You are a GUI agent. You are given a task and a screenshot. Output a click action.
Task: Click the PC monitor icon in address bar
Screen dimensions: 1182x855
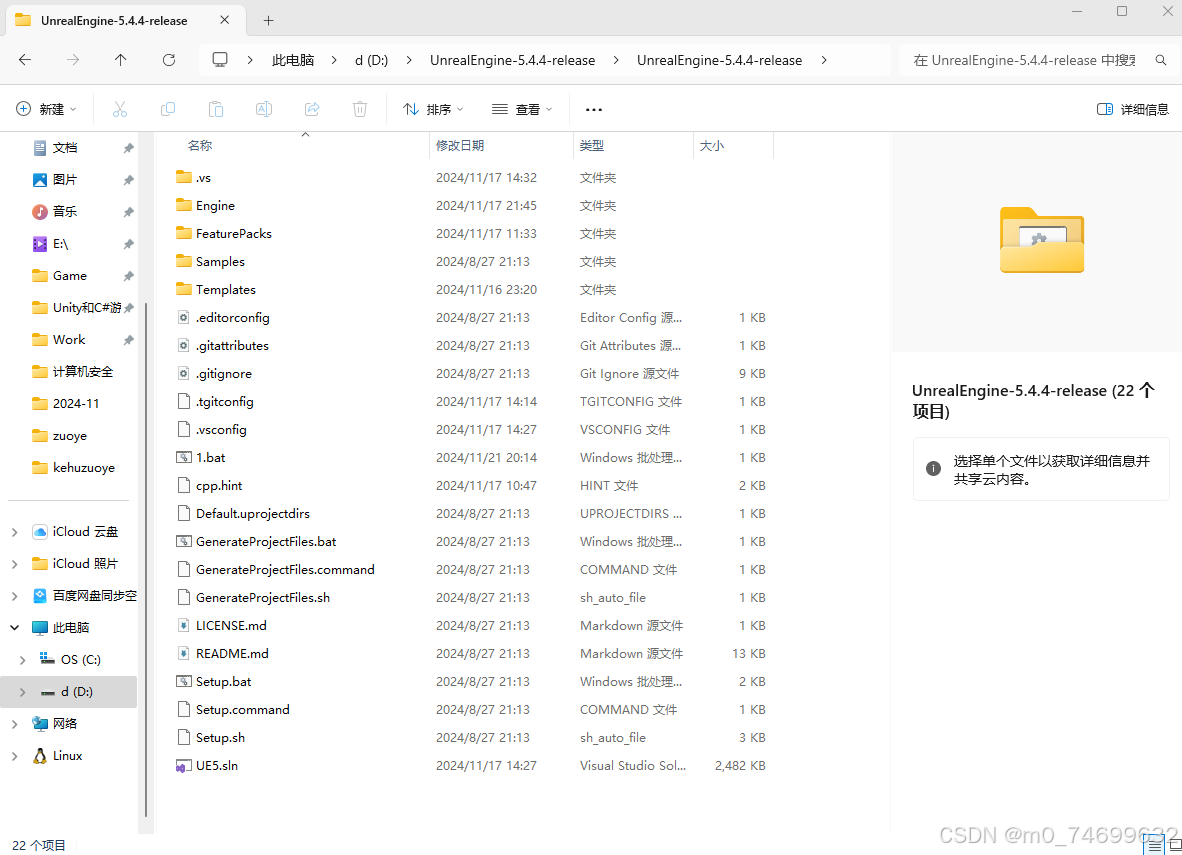(x=220, y=60)
